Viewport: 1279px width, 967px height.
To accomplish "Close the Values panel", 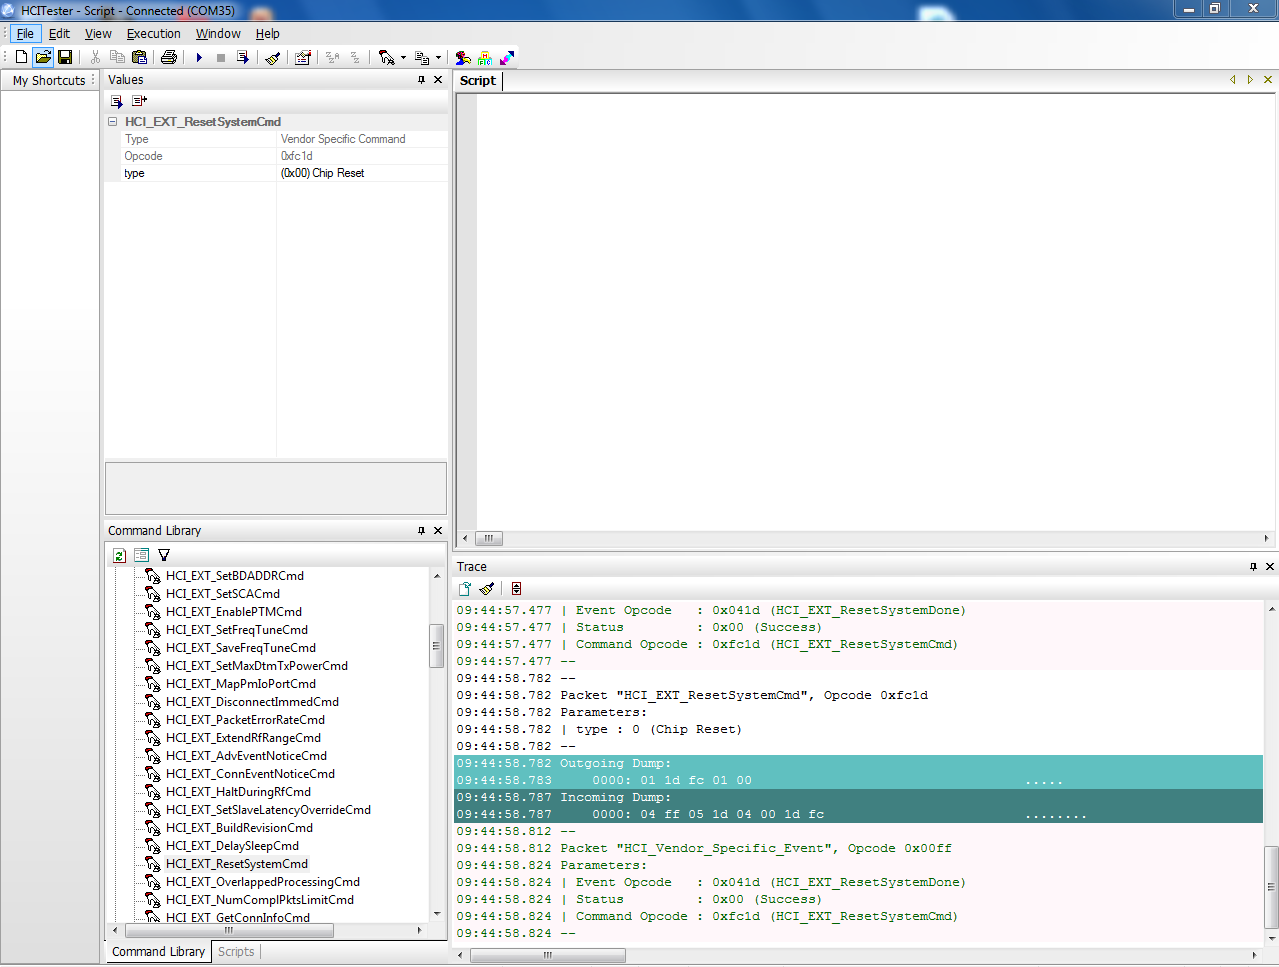I will click(438, 80).
